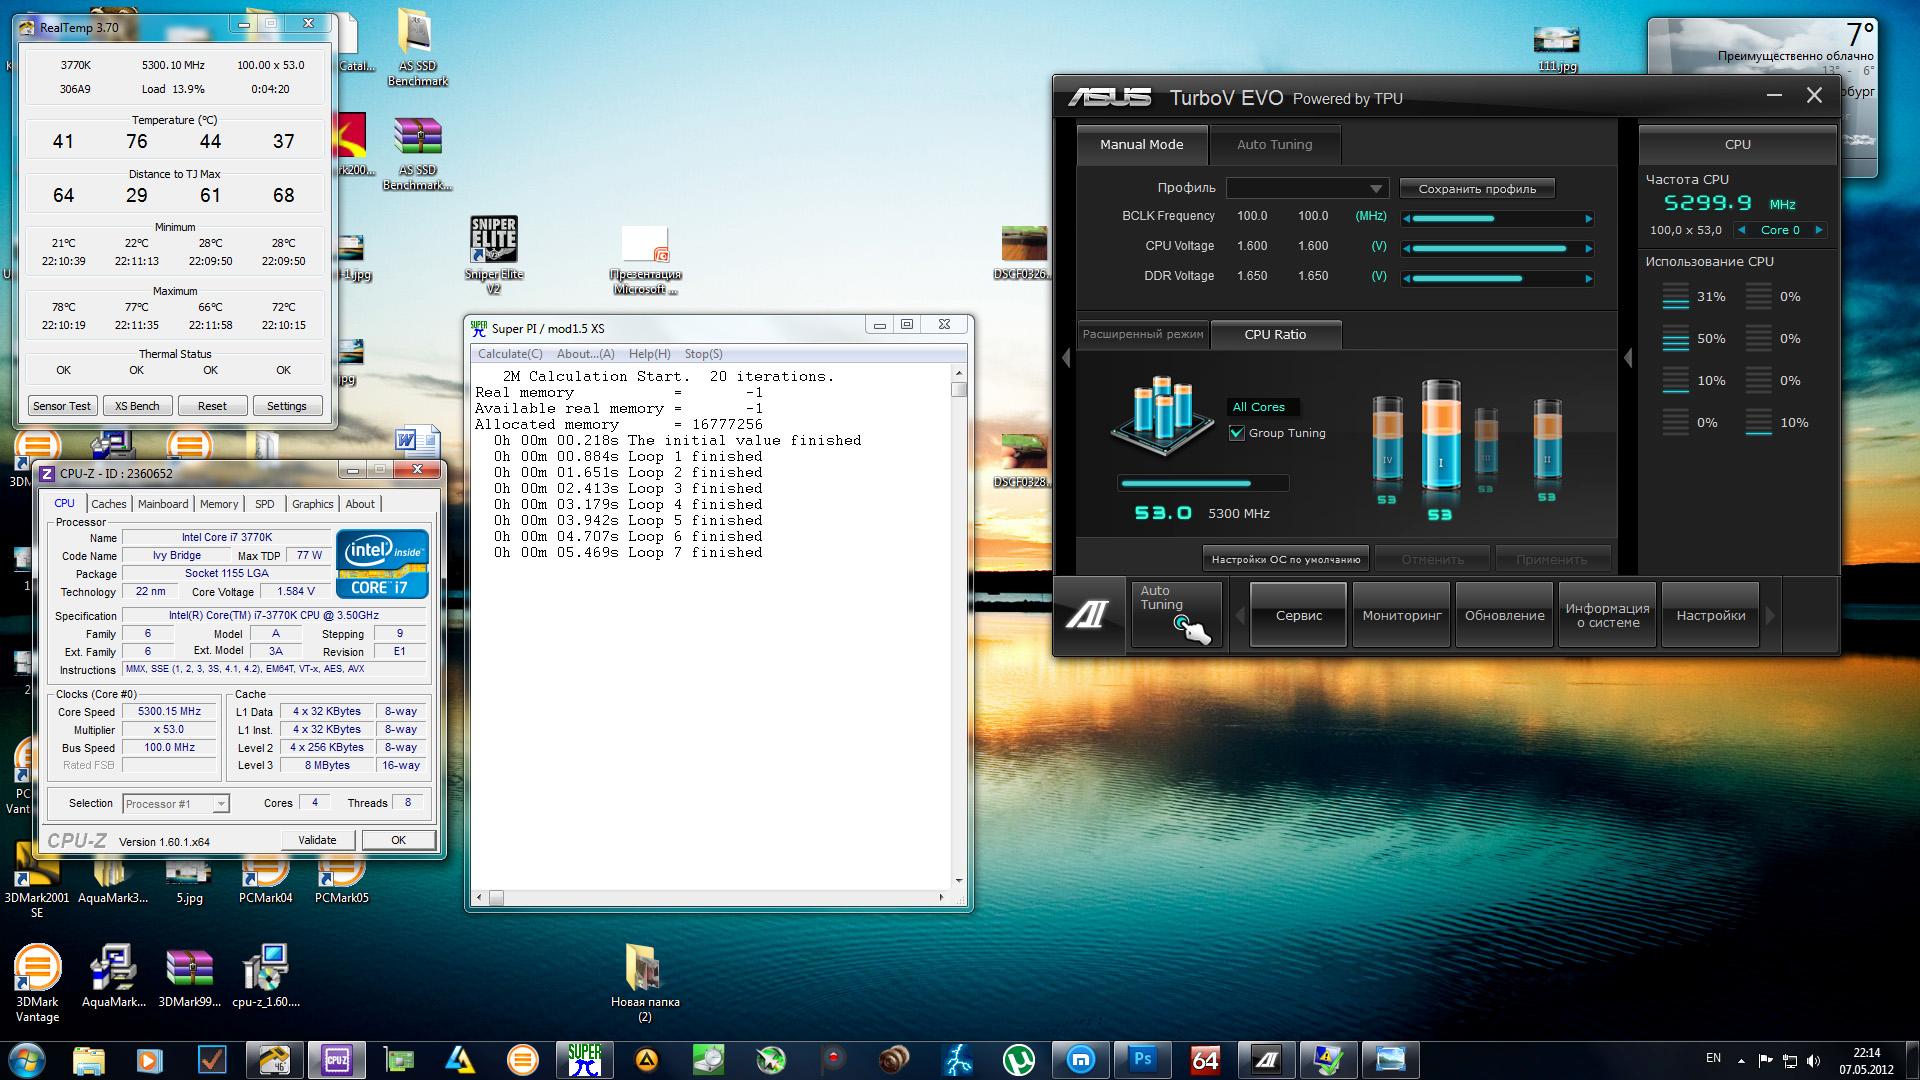Open the CPU Ratio tab
Viewport: 1920px width, 1080px height.
1275,335
